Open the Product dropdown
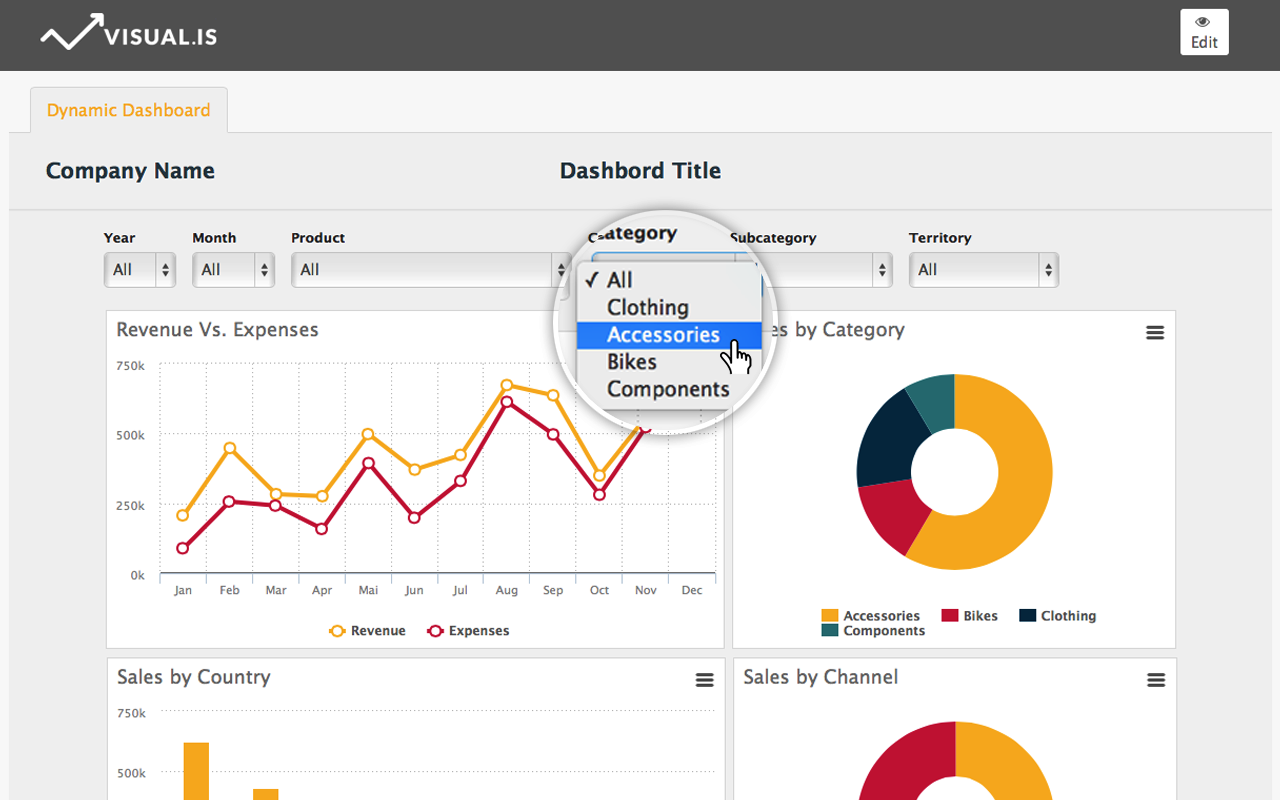Viewport: 1280px width, 800px height. click(431, 270)
